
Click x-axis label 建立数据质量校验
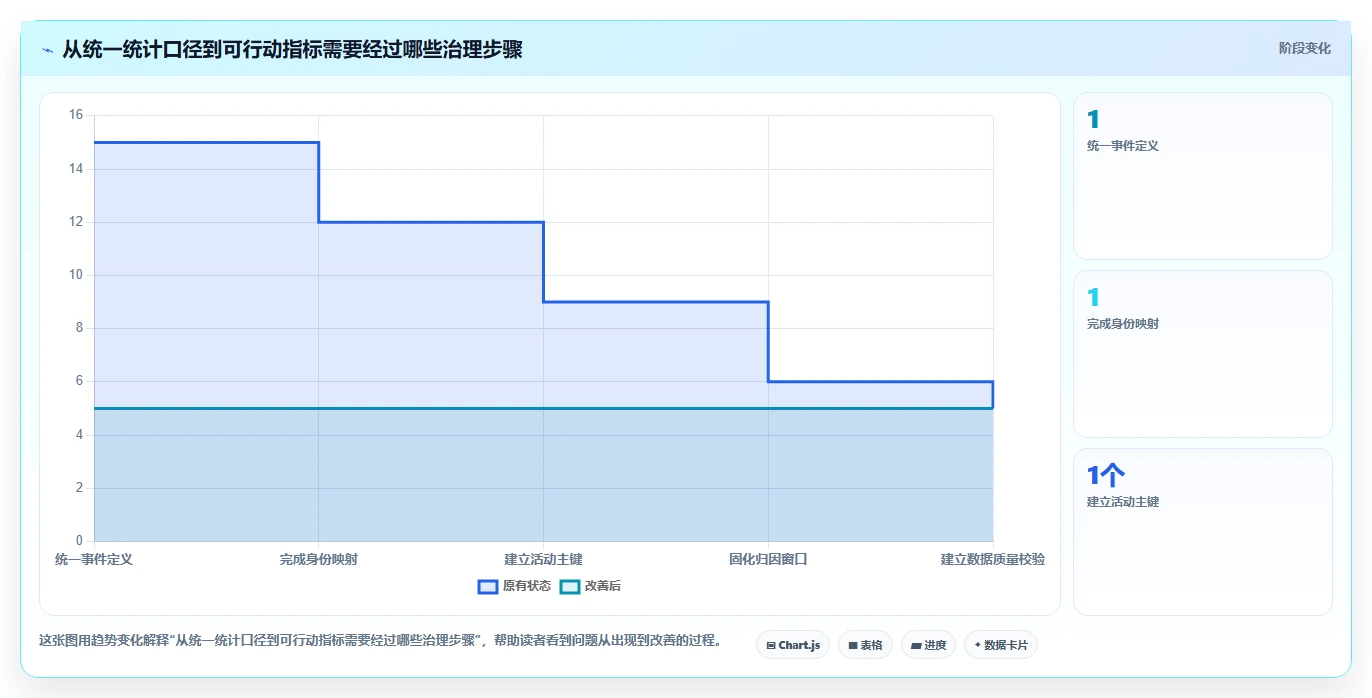(x=993, y=559)
